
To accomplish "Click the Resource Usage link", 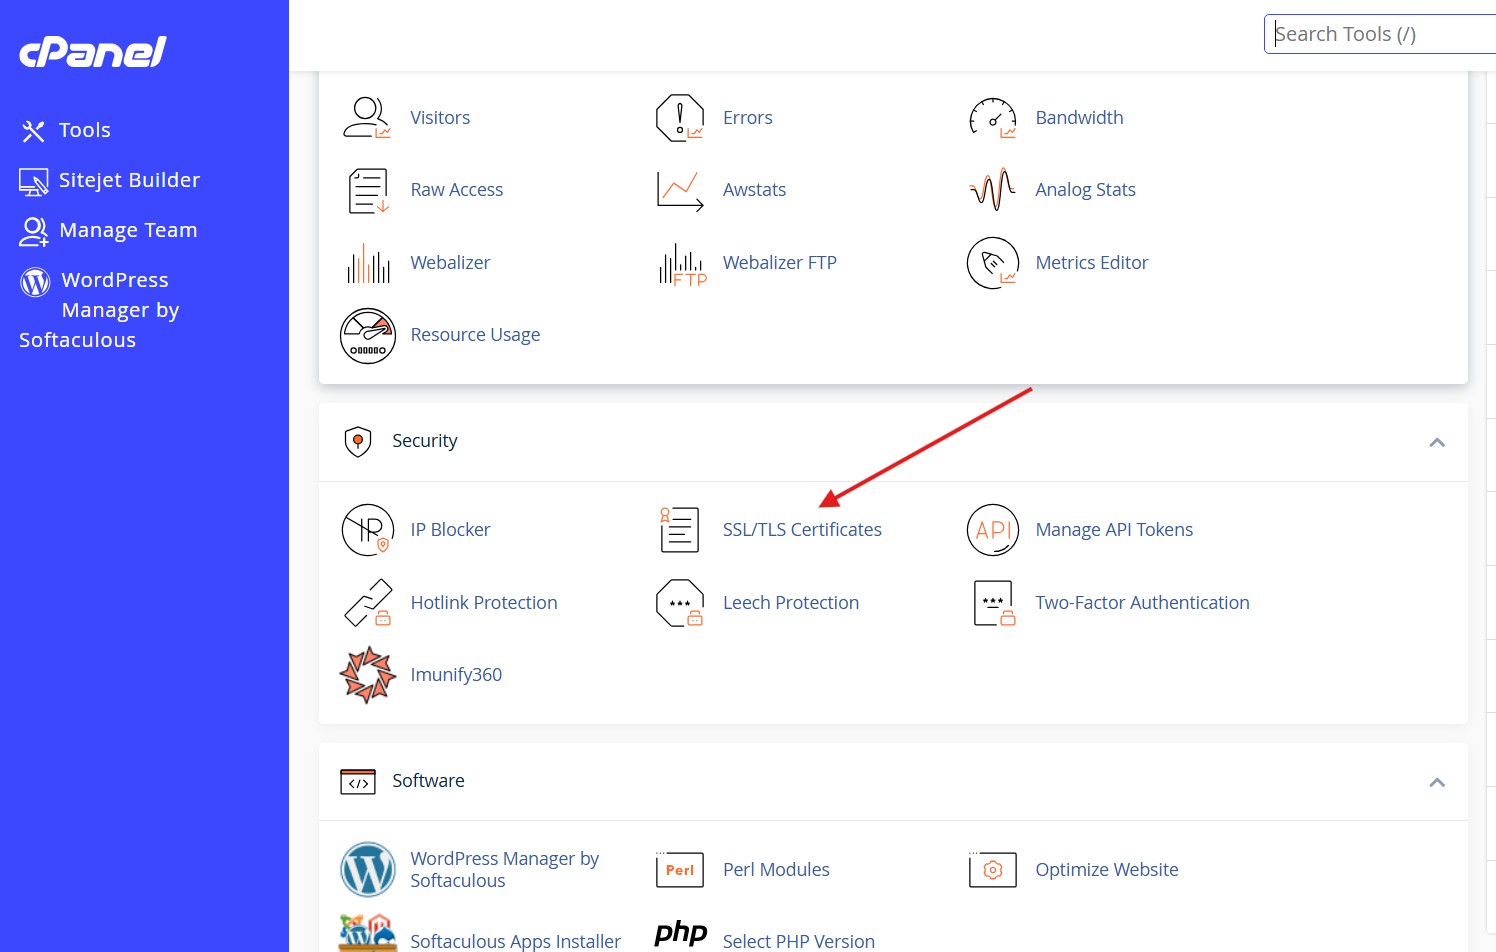I will 475,335.
